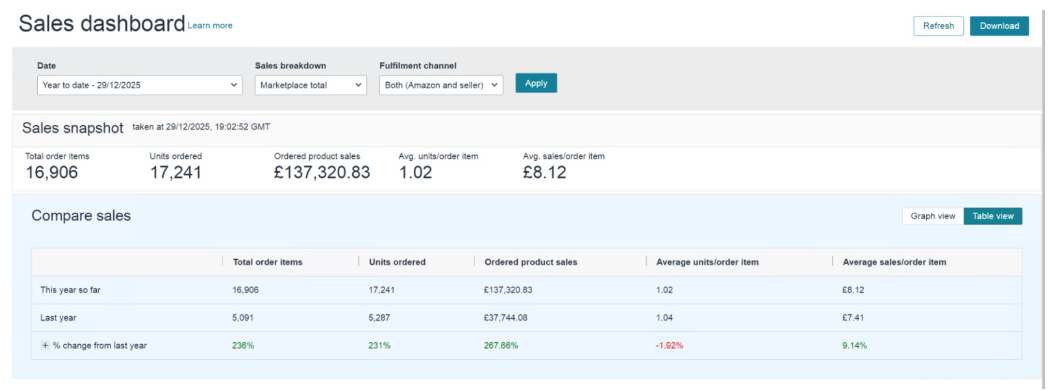Click the Sales dashboard title
1056x391 pixels.
(x=102, y=24)
